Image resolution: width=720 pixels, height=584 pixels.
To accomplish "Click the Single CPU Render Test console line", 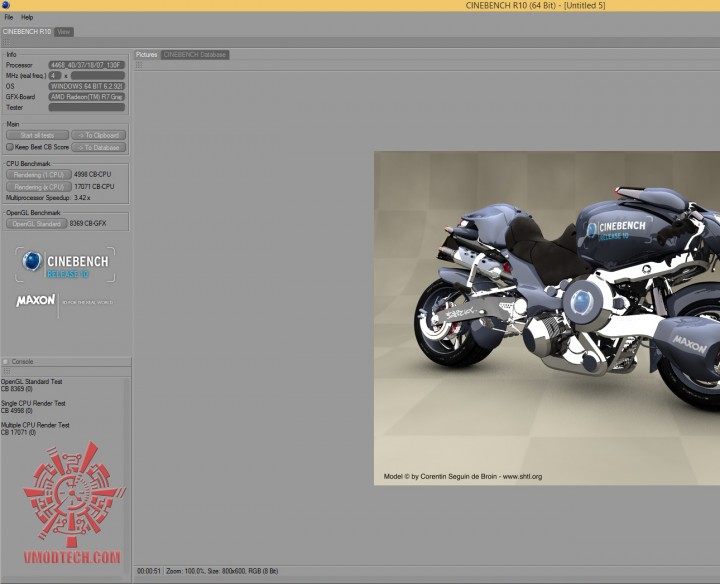I will (33, 404).
